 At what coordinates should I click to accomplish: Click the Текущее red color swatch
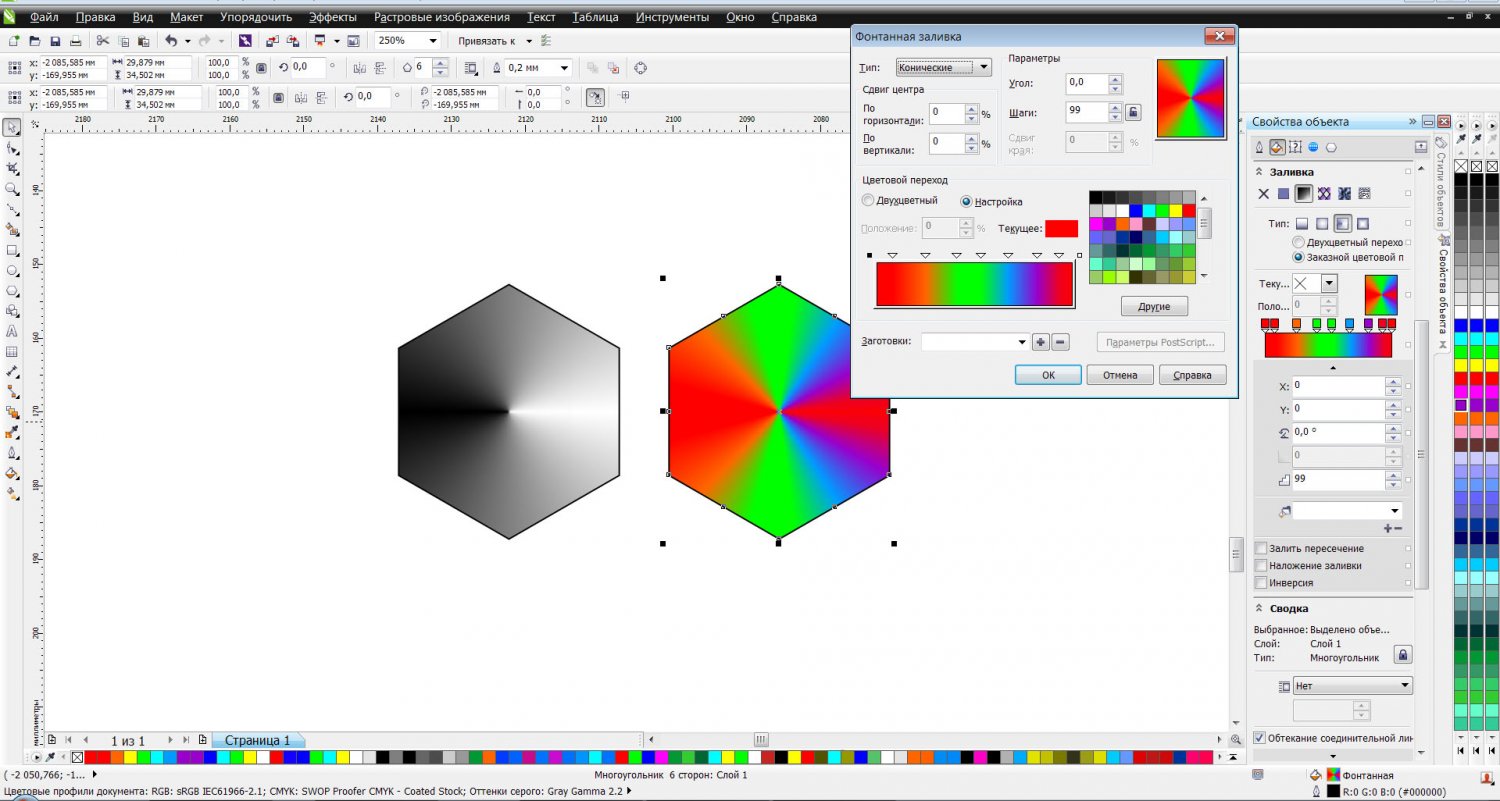(x=1061, y=229)
